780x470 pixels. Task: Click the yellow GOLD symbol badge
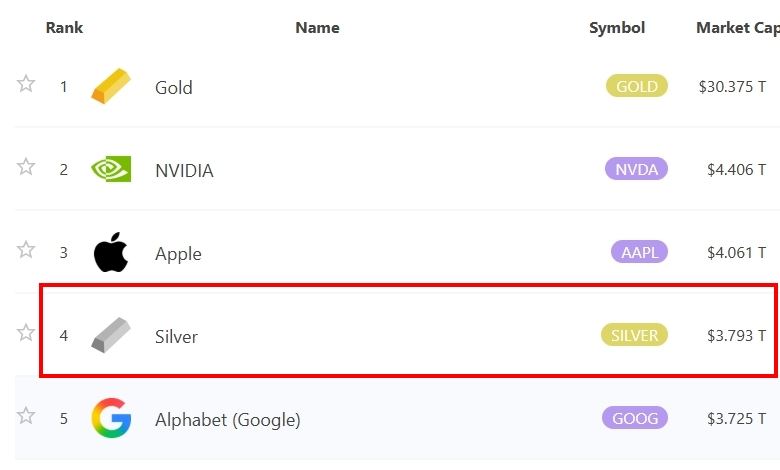(636, 86)
